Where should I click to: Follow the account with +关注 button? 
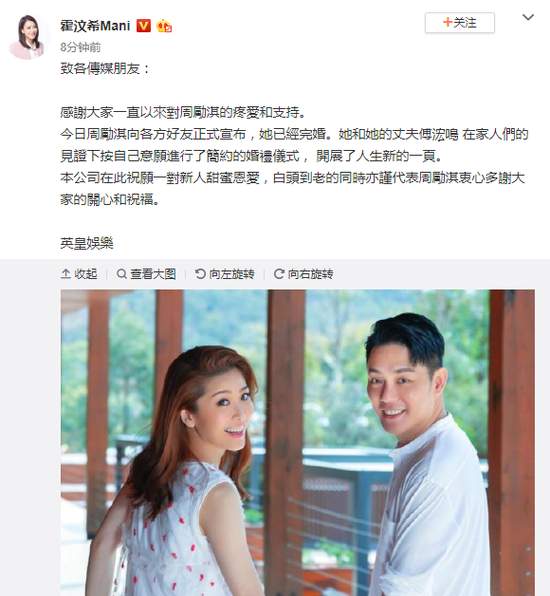click(460, 23)
